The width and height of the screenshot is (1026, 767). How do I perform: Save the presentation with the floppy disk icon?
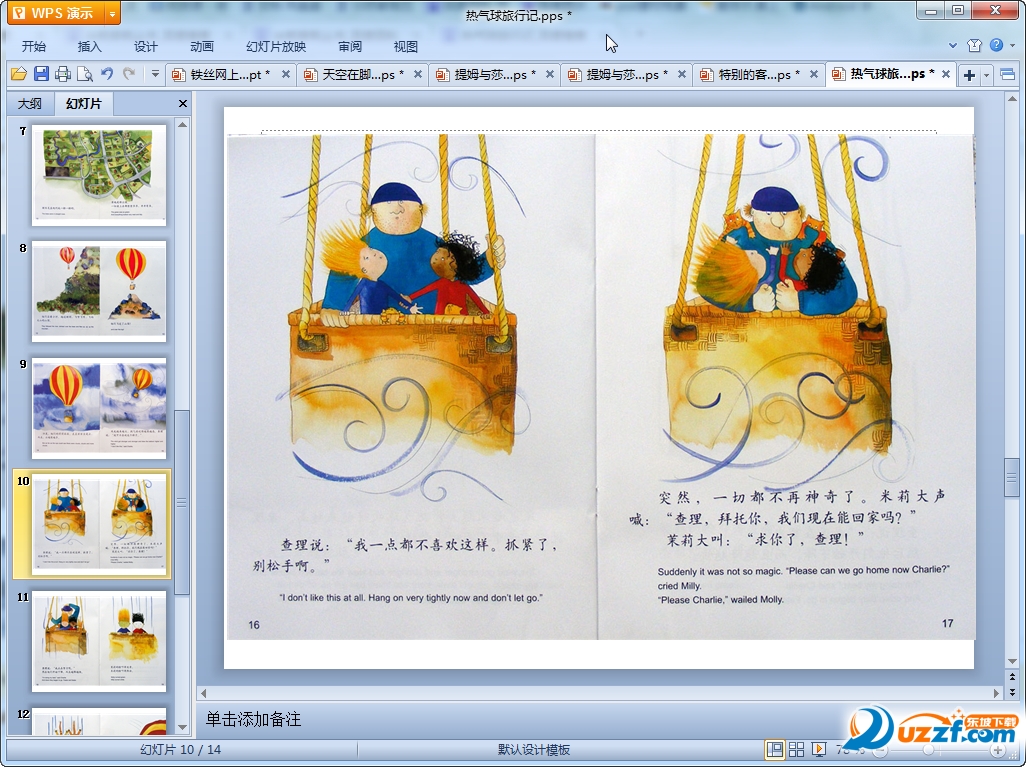41,74
